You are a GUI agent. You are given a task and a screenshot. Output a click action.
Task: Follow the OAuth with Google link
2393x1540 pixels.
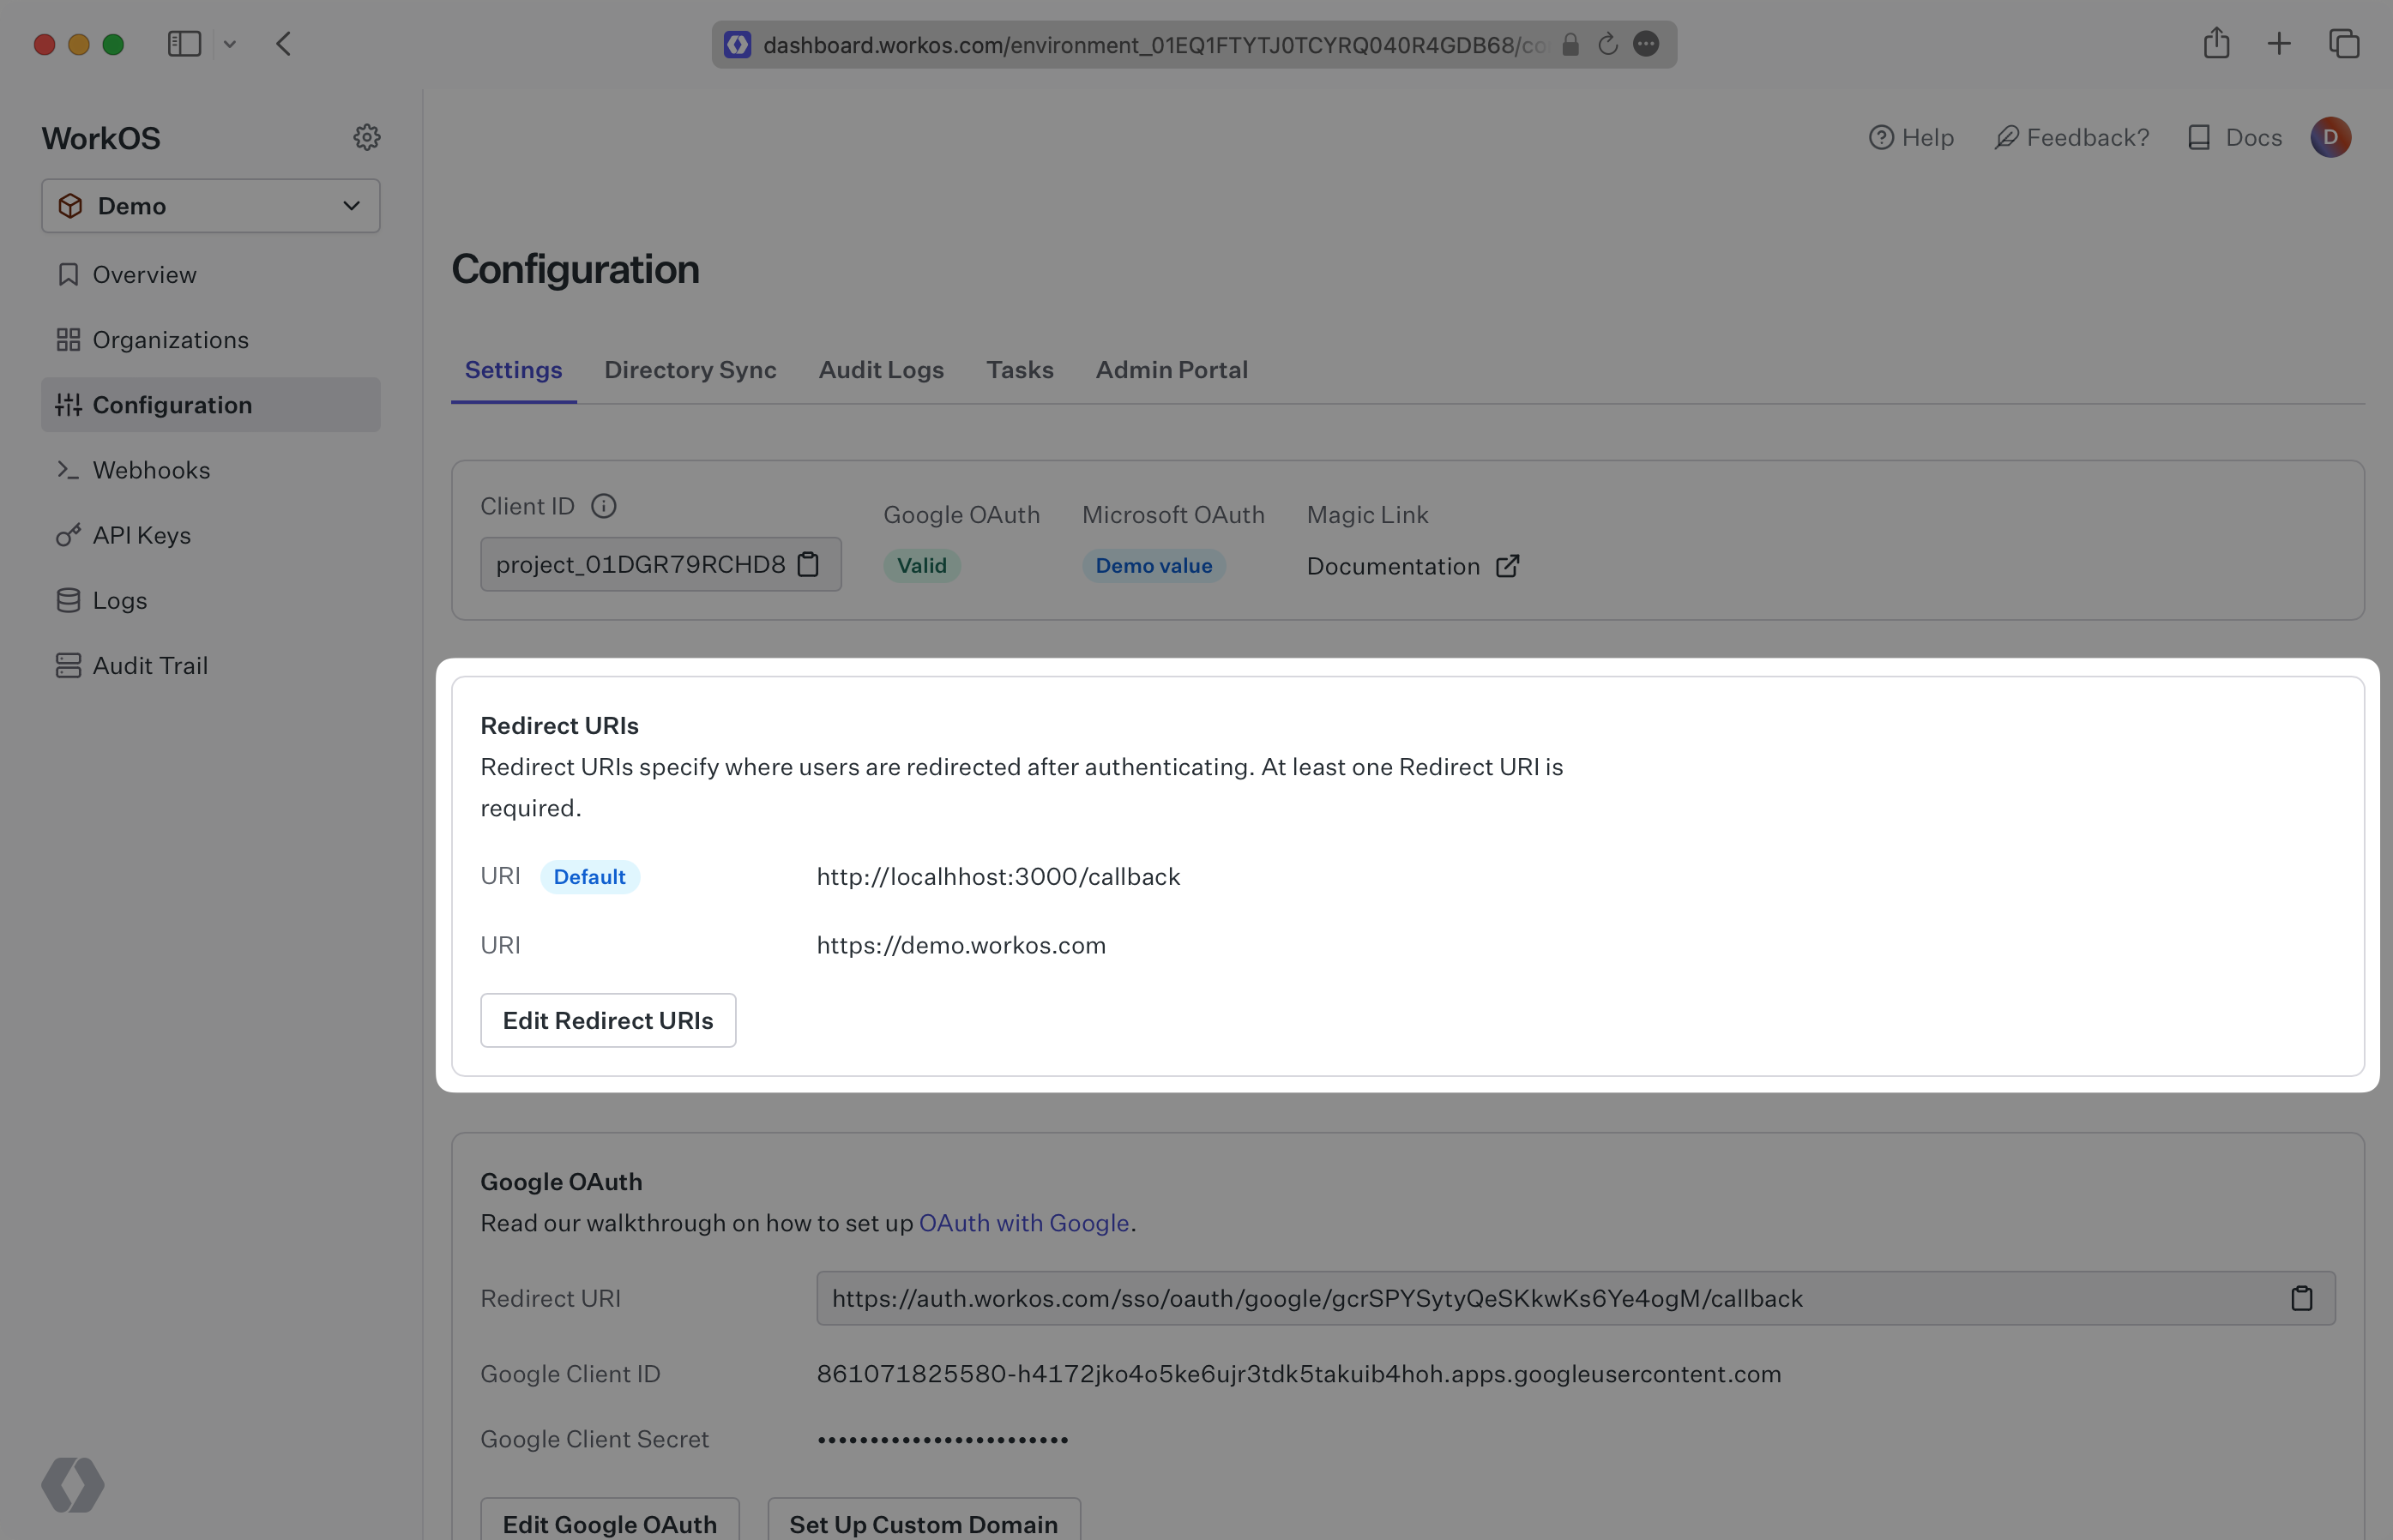(x=1023, y=1223)
